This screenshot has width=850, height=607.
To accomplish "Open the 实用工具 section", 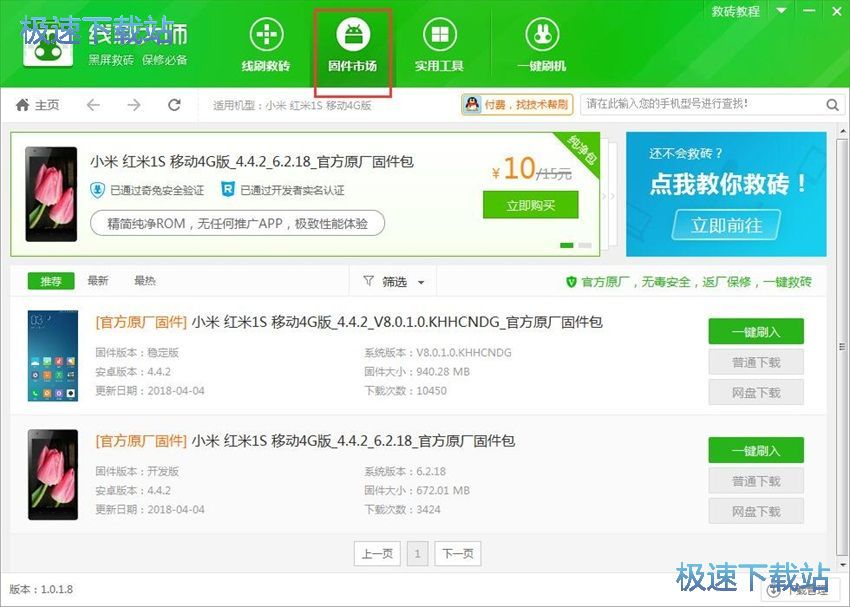I will [439, 45].
